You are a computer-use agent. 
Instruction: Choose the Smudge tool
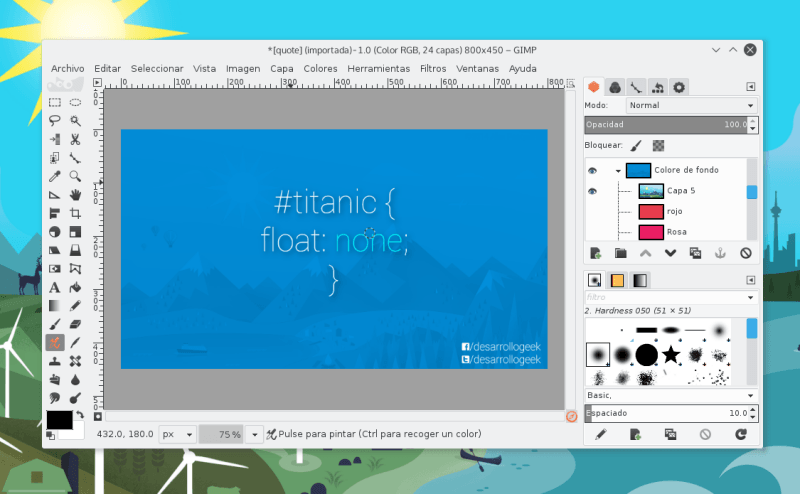tap(55, 398)
